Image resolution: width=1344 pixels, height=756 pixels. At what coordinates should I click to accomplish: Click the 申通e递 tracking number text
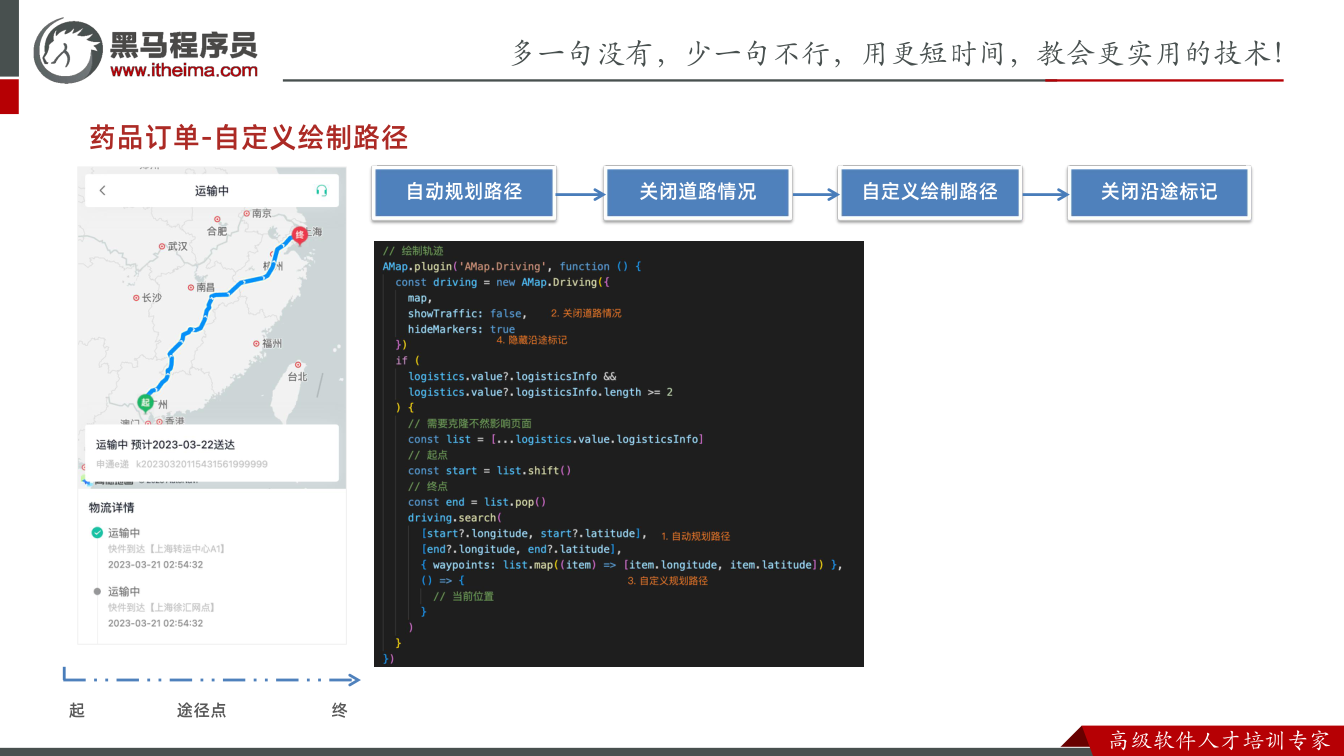pos(182,464)
